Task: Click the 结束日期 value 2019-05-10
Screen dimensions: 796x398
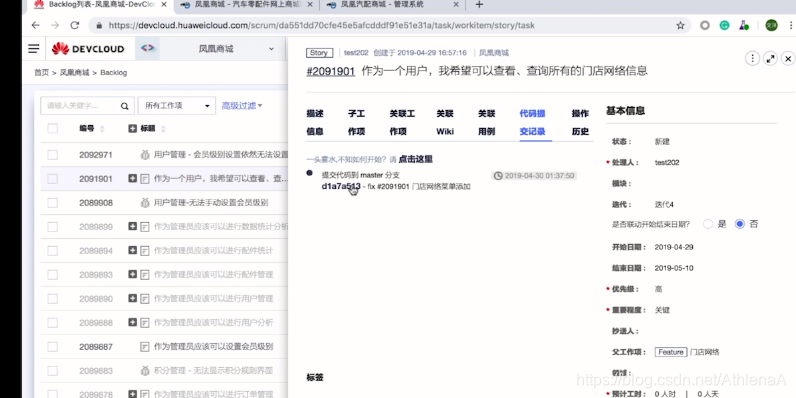Action: click(674, 268)
